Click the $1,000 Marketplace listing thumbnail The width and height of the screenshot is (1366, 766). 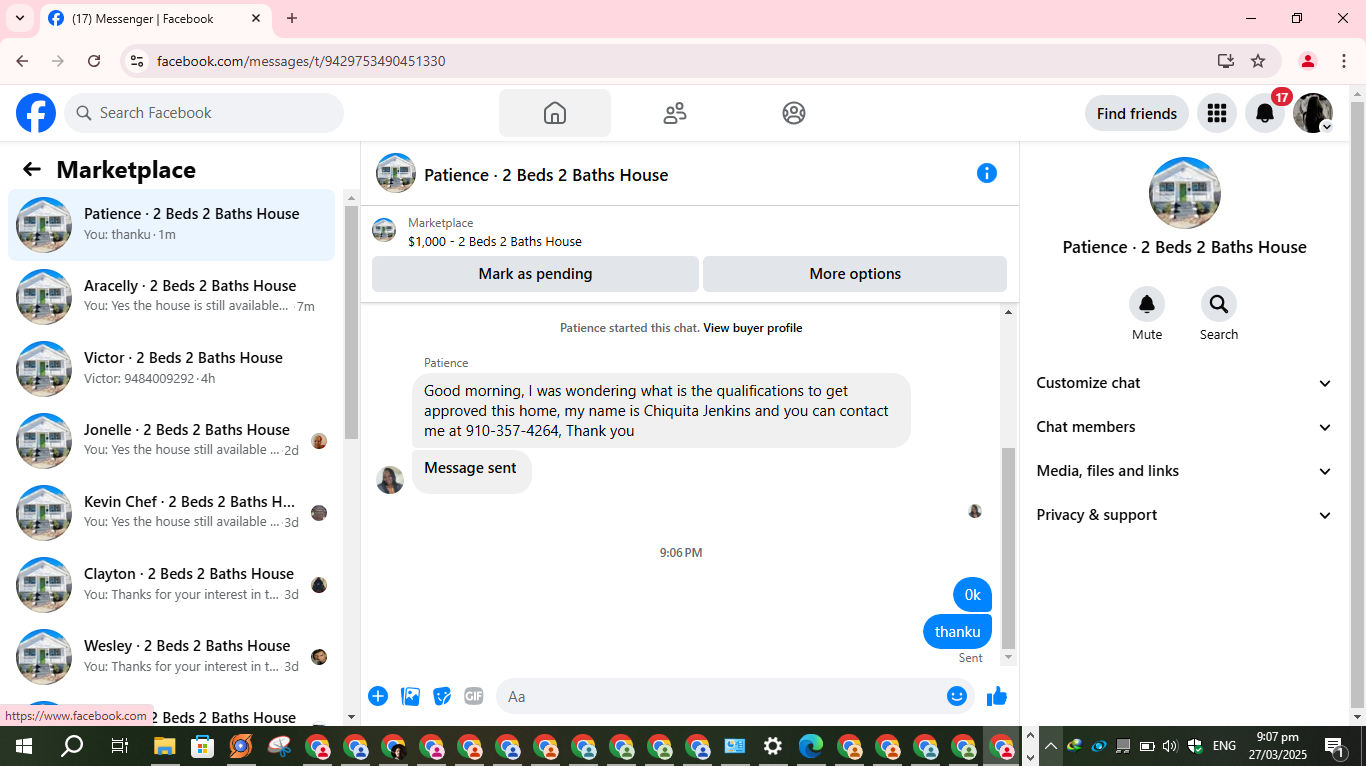384,231
